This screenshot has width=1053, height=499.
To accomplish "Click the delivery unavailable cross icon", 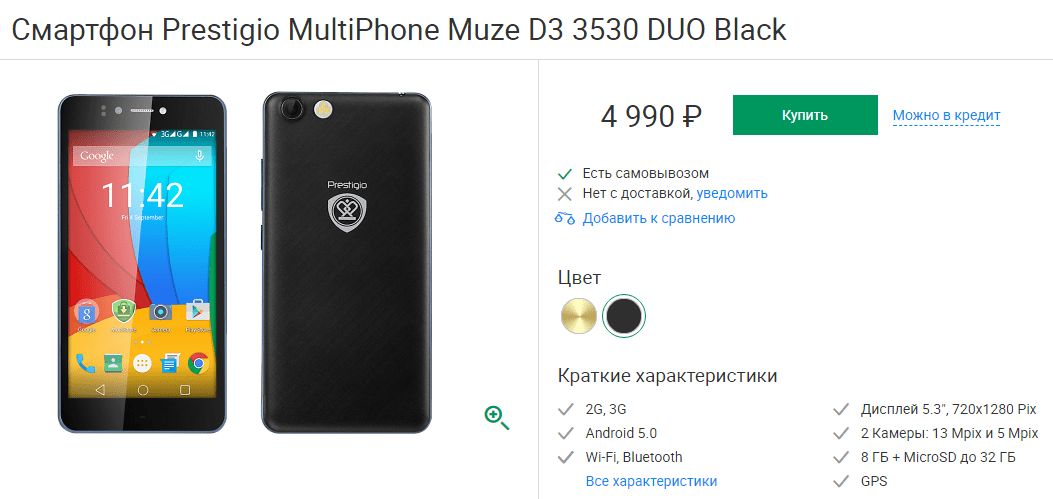I will pos(565,194).
